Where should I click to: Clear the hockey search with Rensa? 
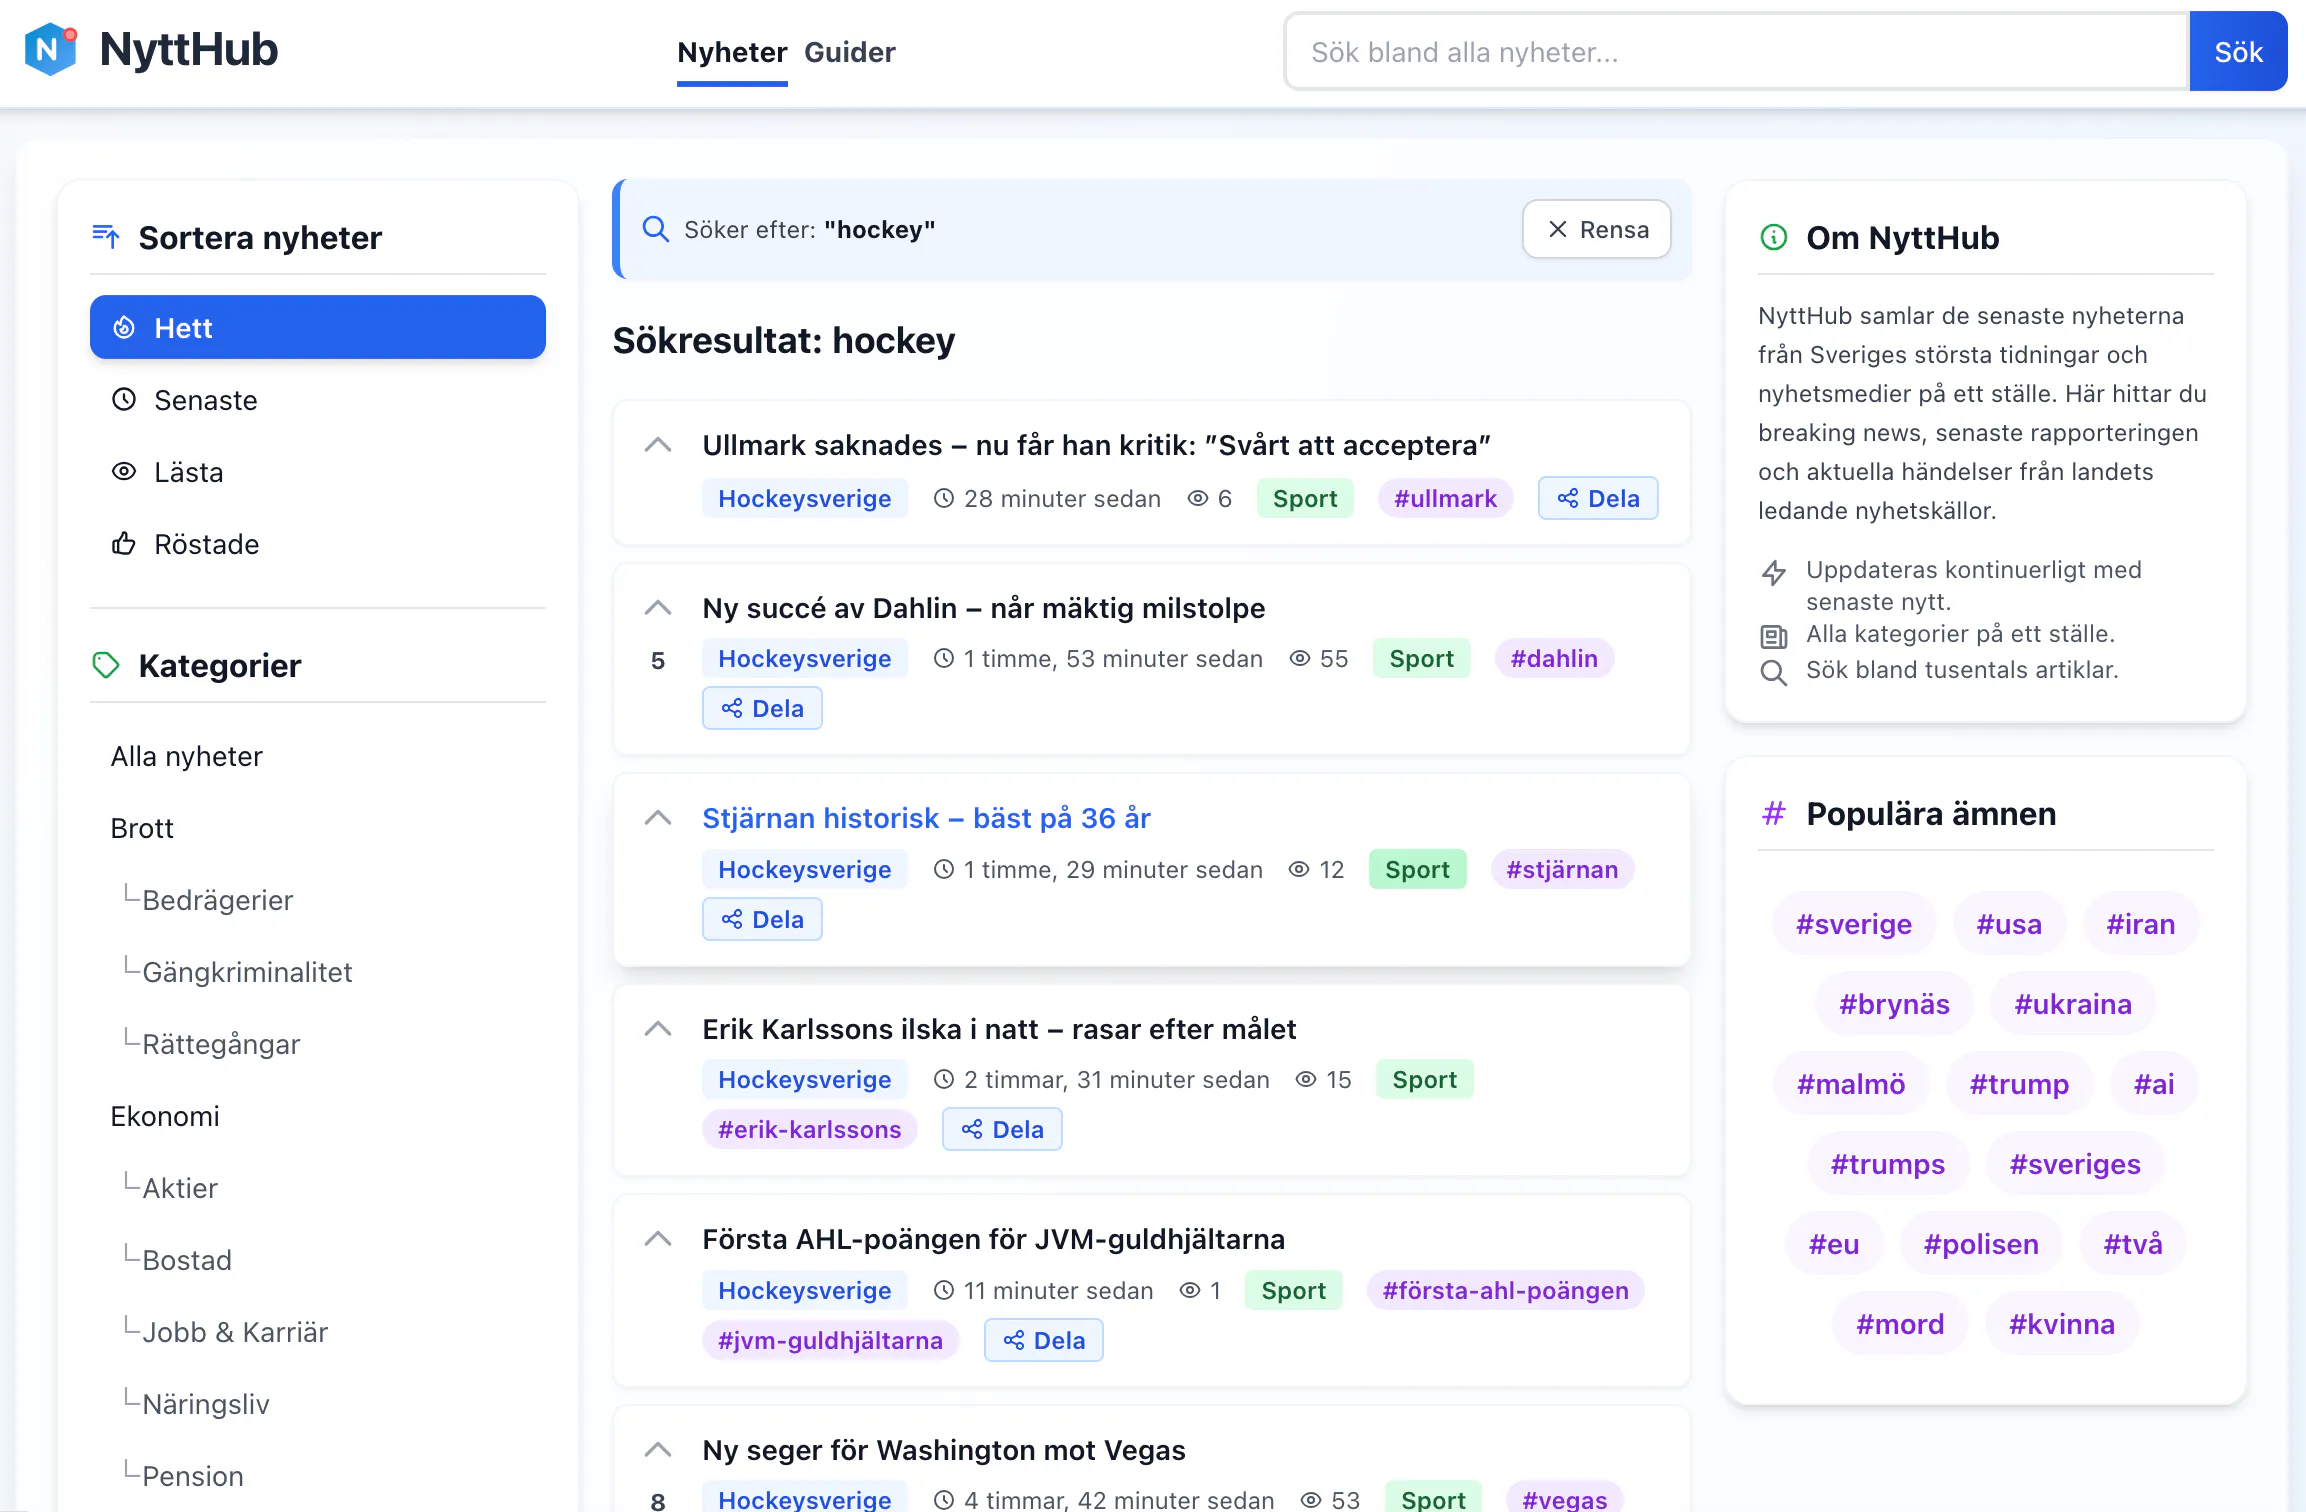pyautogui.click(x=1596, y=230)
